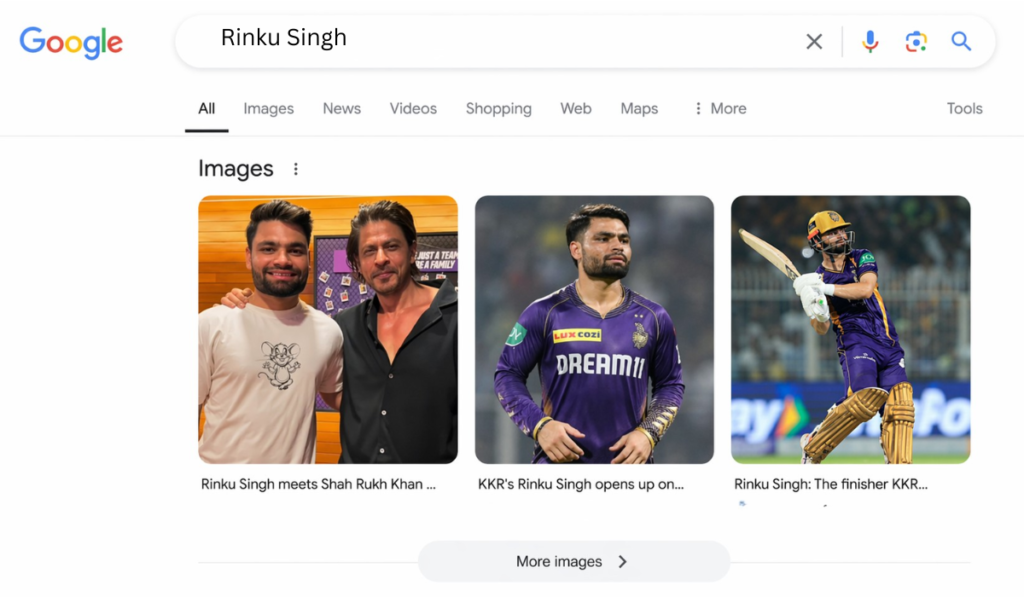Image resolution: width=1024 pixels, height=597 pixels.
Task: Click inside the search input field
Action: point(450,40)
